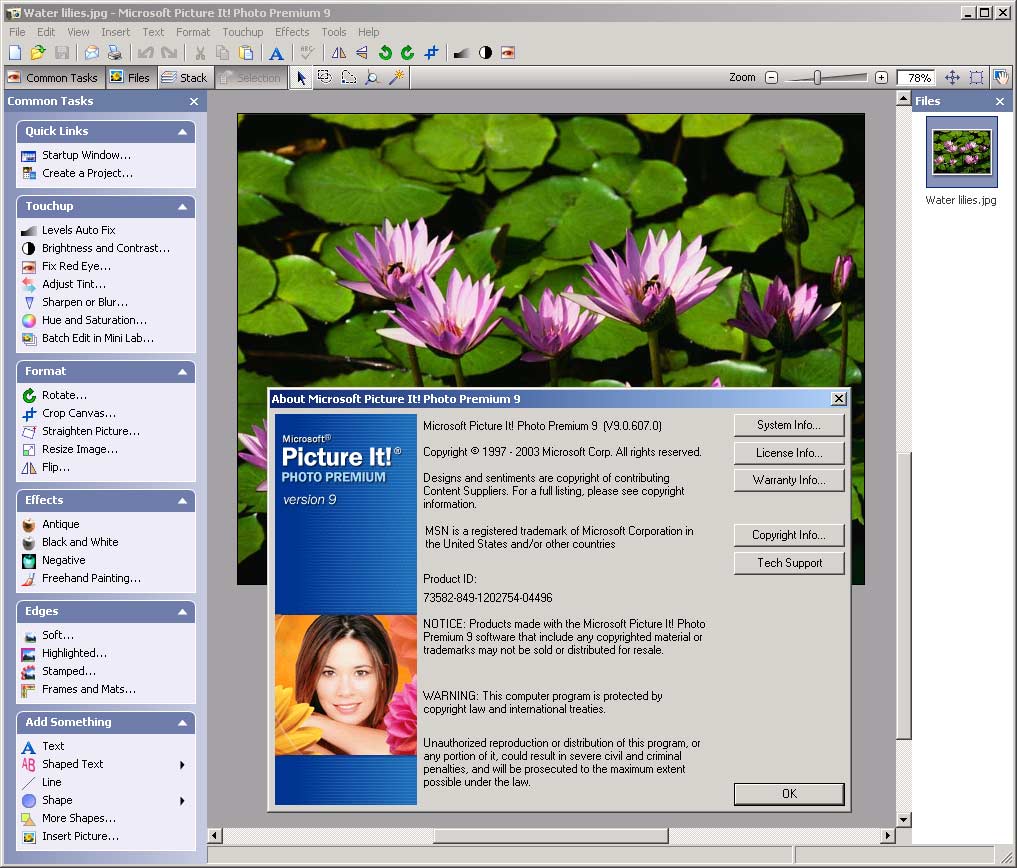Viewport: 1017px width, 868px height.
Task: Collapse the Touchup section
Action: tap(182, 207)
